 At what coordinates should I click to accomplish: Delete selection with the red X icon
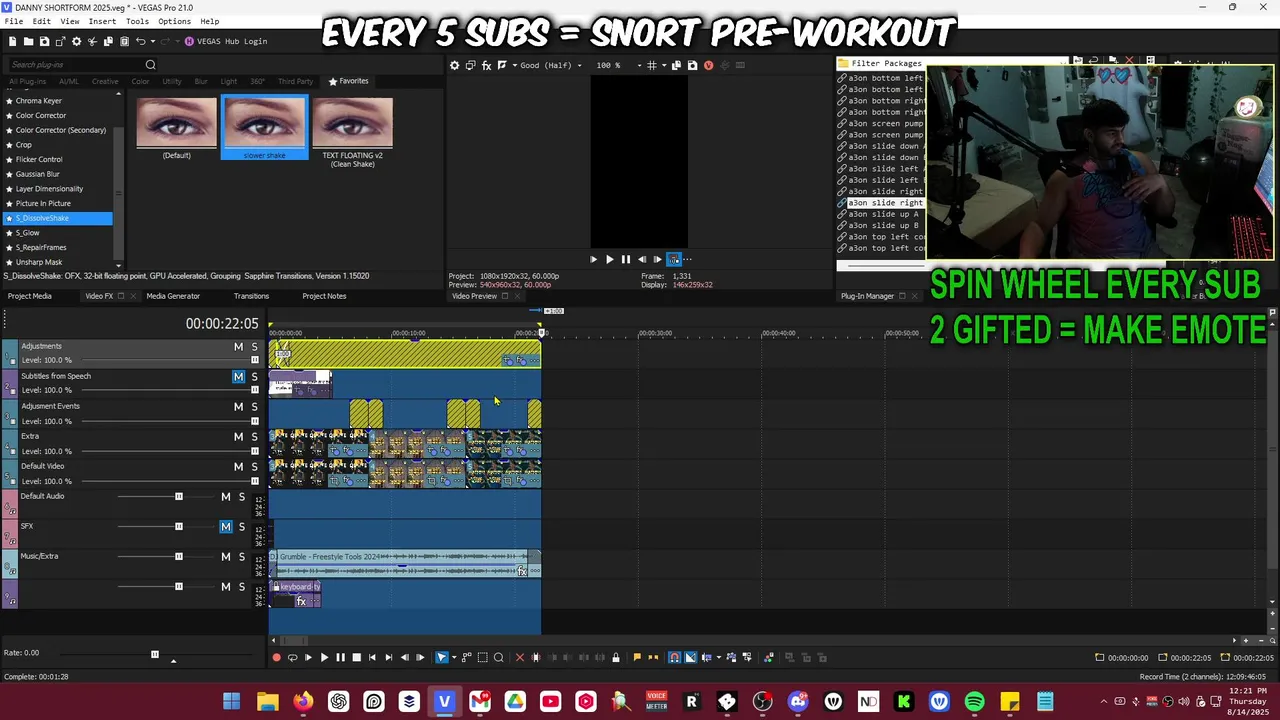[519, 657]
